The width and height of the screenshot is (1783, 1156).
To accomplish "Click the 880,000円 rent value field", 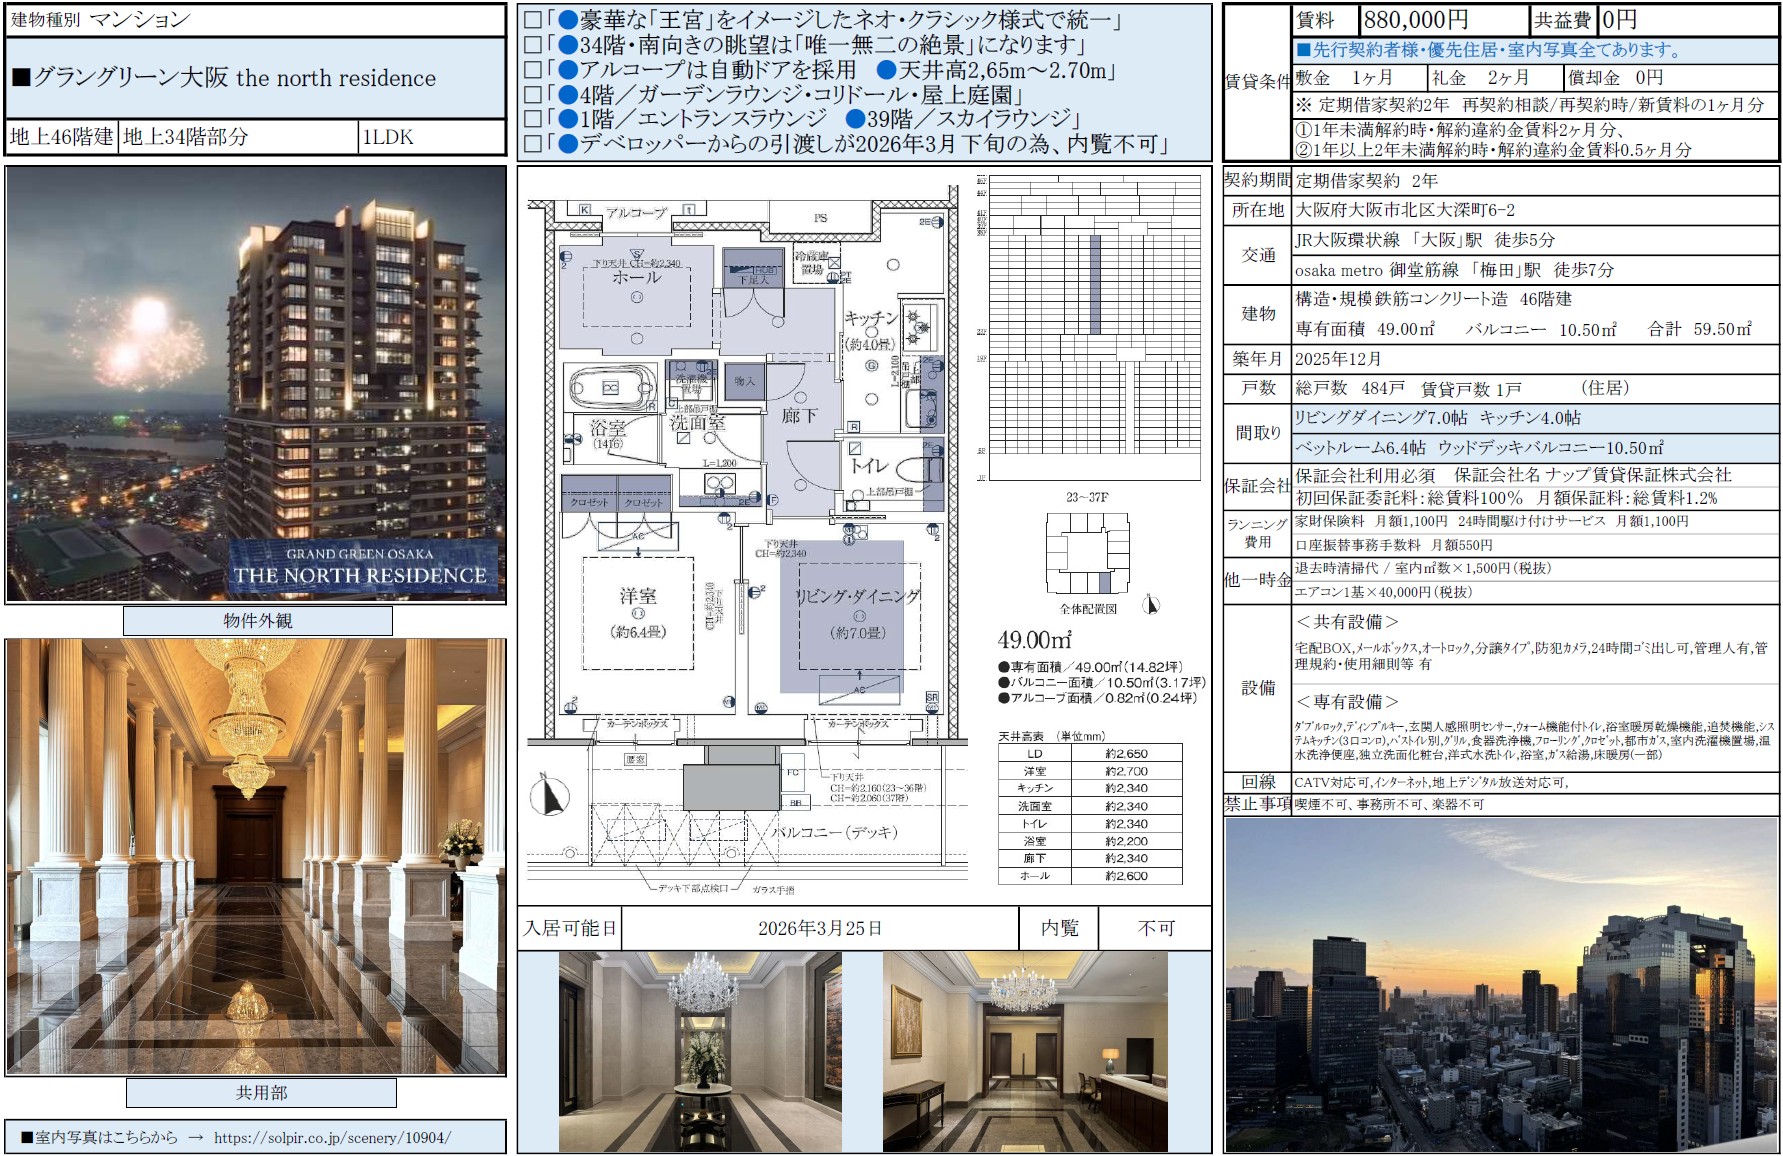I will pos(1444,20).
